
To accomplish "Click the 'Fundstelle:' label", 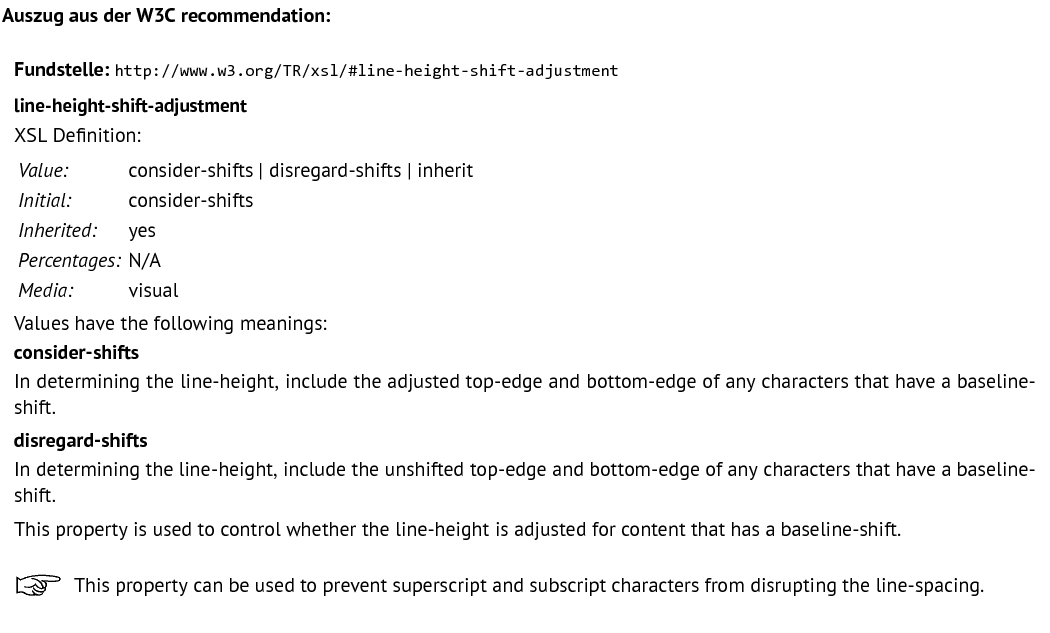I will click(x=62, y=70).
